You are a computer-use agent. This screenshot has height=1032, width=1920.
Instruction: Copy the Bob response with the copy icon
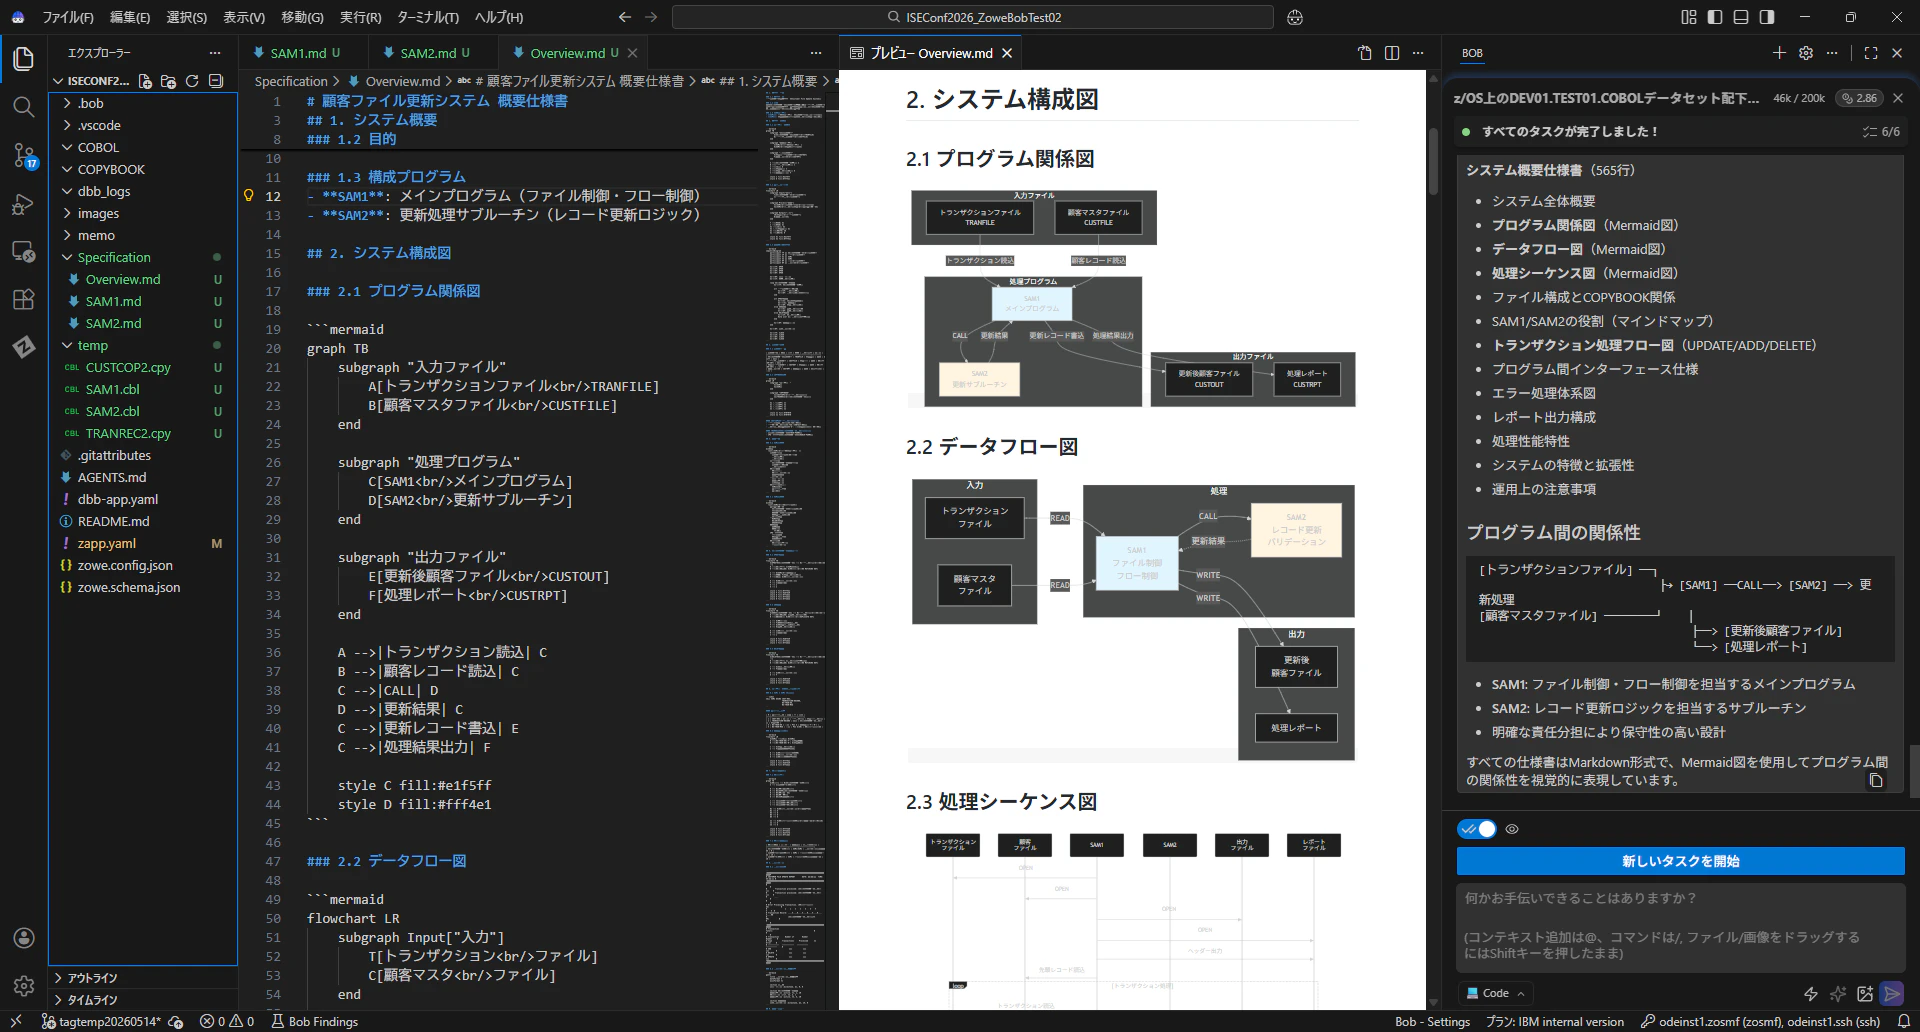pyautogui.click(x=1876, y=780)
